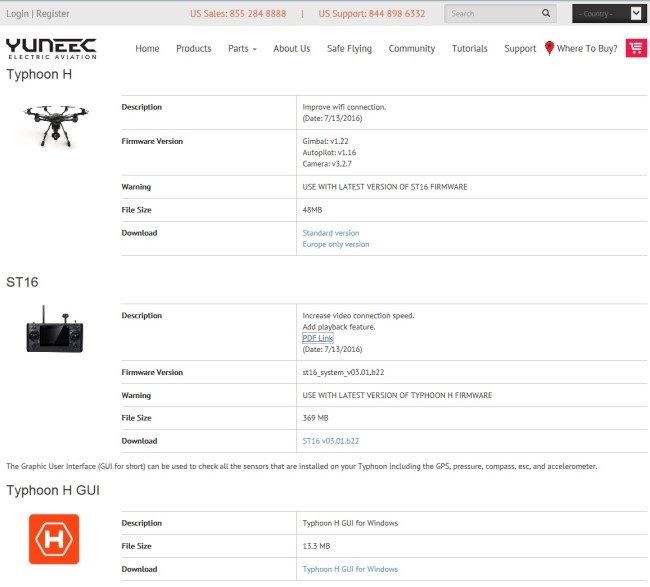Open the Register link
Viewport: 650px width, 587px height.
53,14
